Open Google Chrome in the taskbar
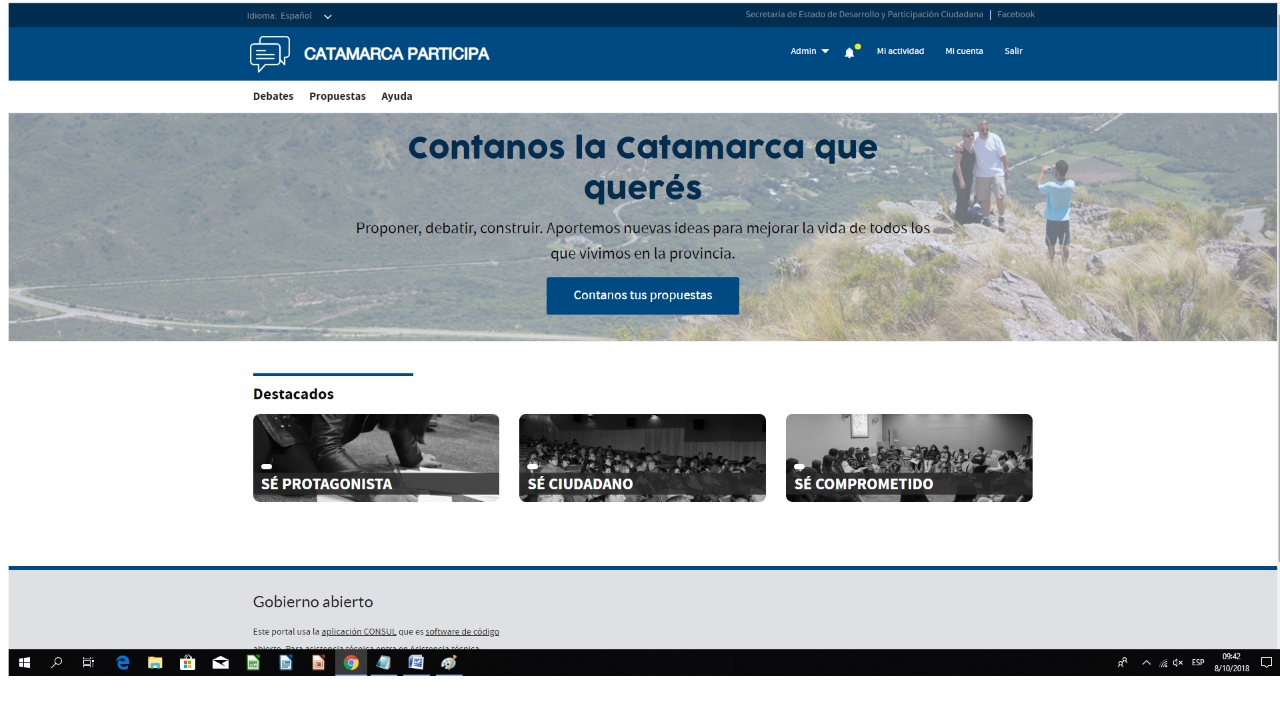The width and height of the screenshot is (1280, 720). 351,663
